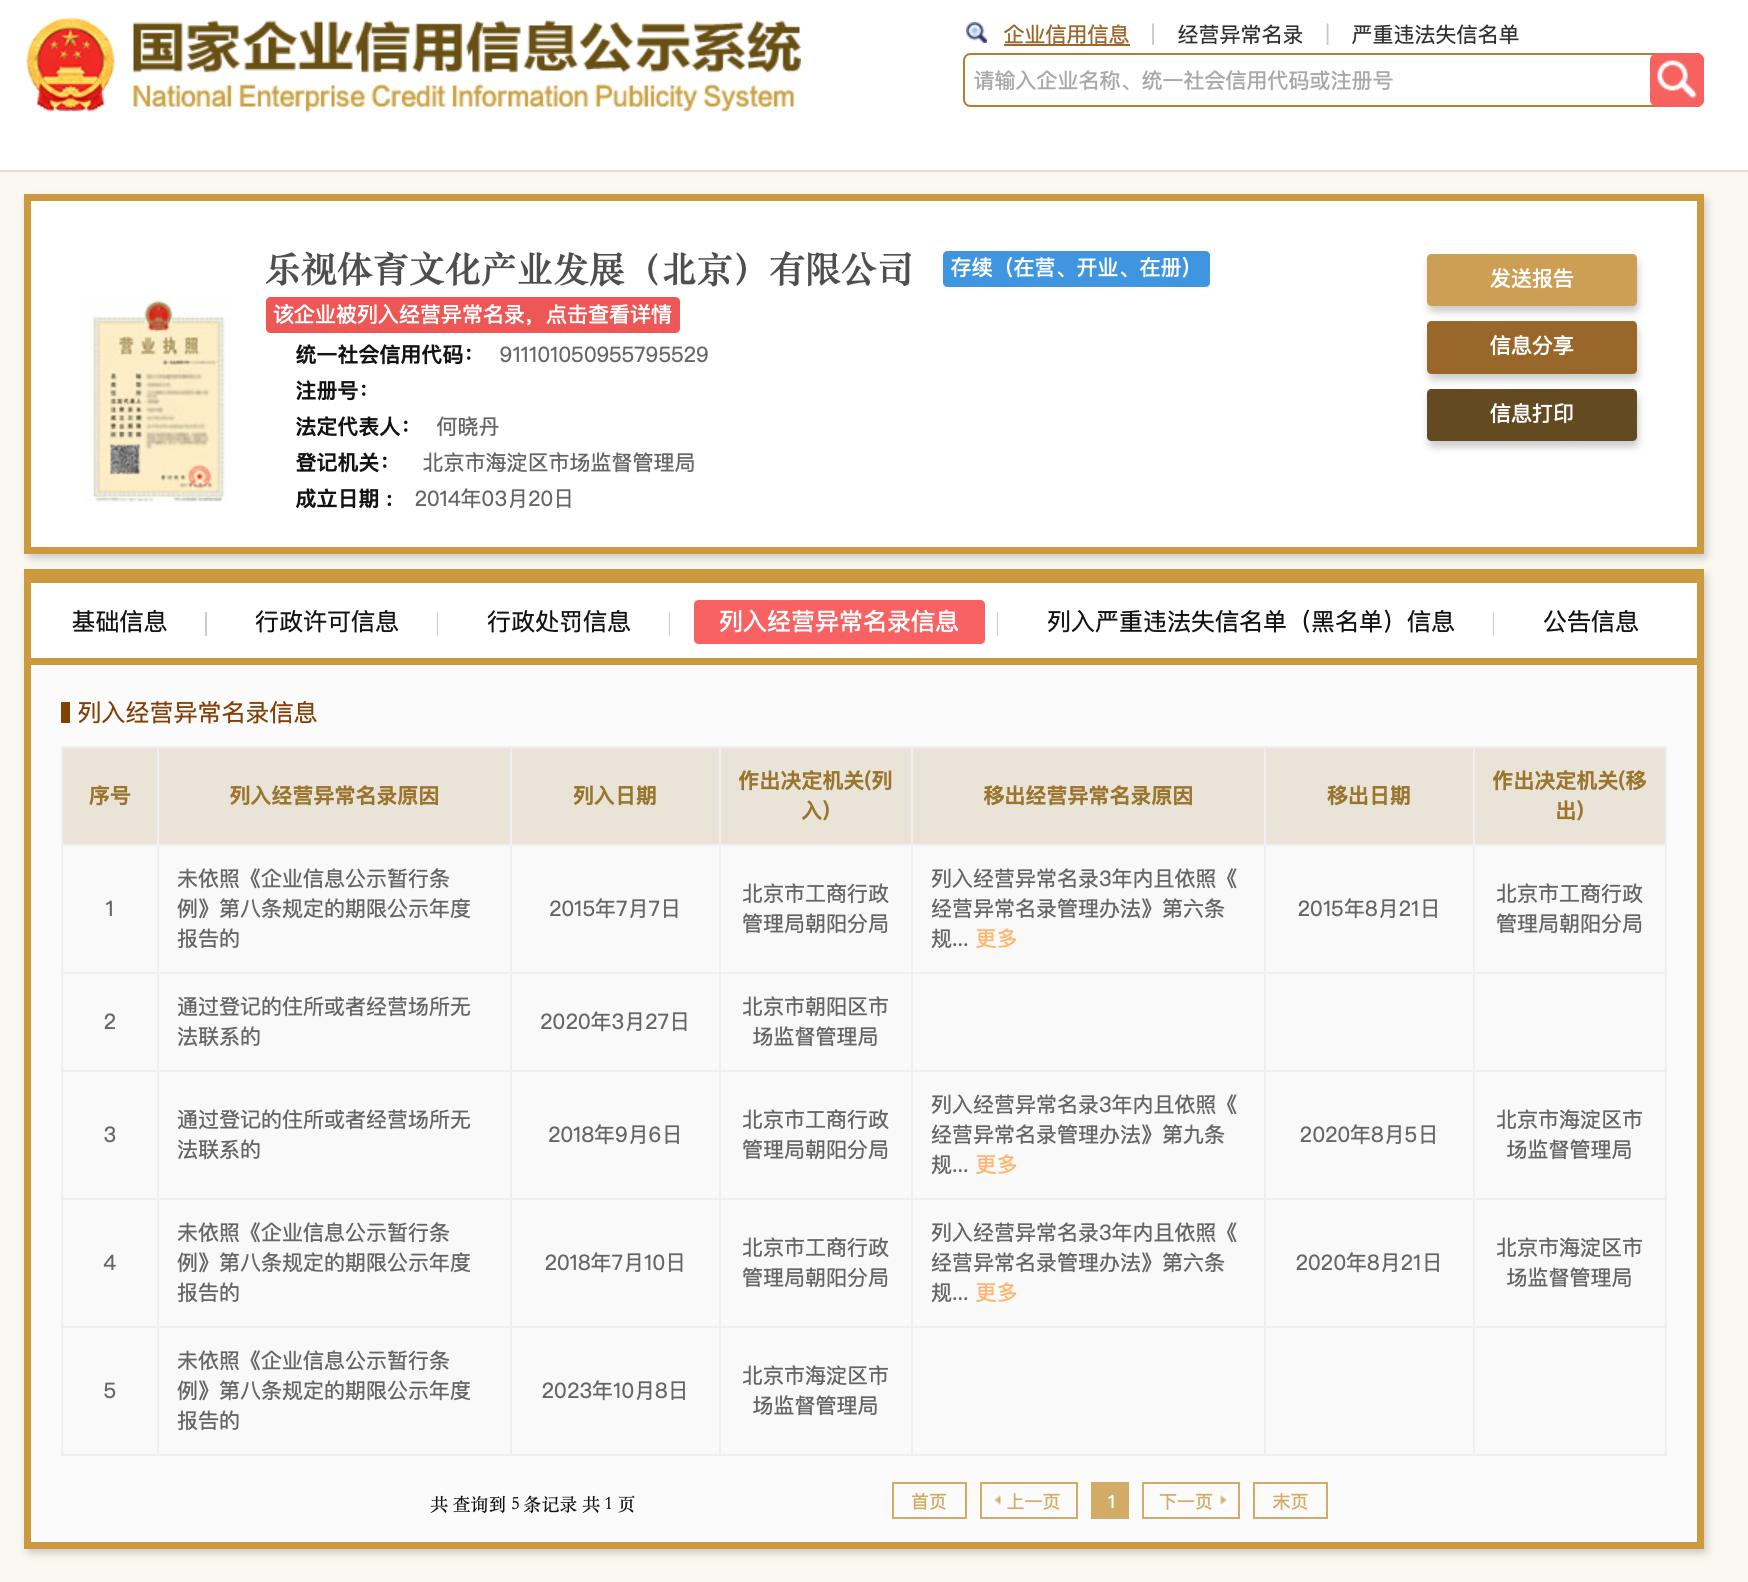
Task: Click establishment date 2014年03月20日
Action: [x=494, y=499]
